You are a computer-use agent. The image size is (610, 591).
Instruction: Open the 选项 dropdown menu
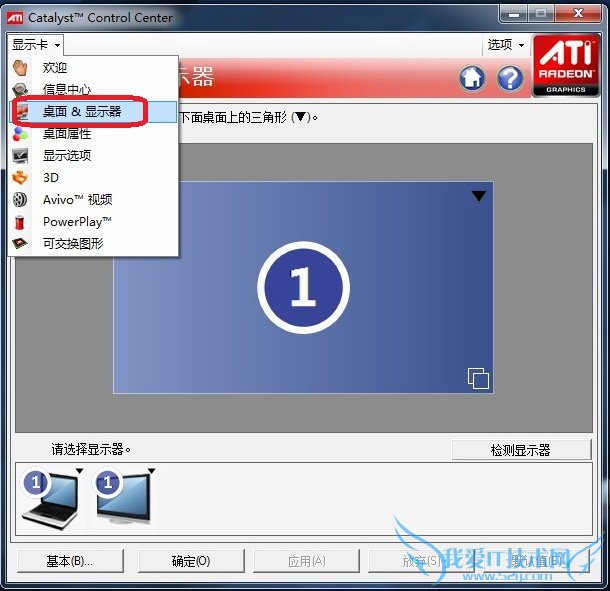pyautogui.click(x=506, y=45)
